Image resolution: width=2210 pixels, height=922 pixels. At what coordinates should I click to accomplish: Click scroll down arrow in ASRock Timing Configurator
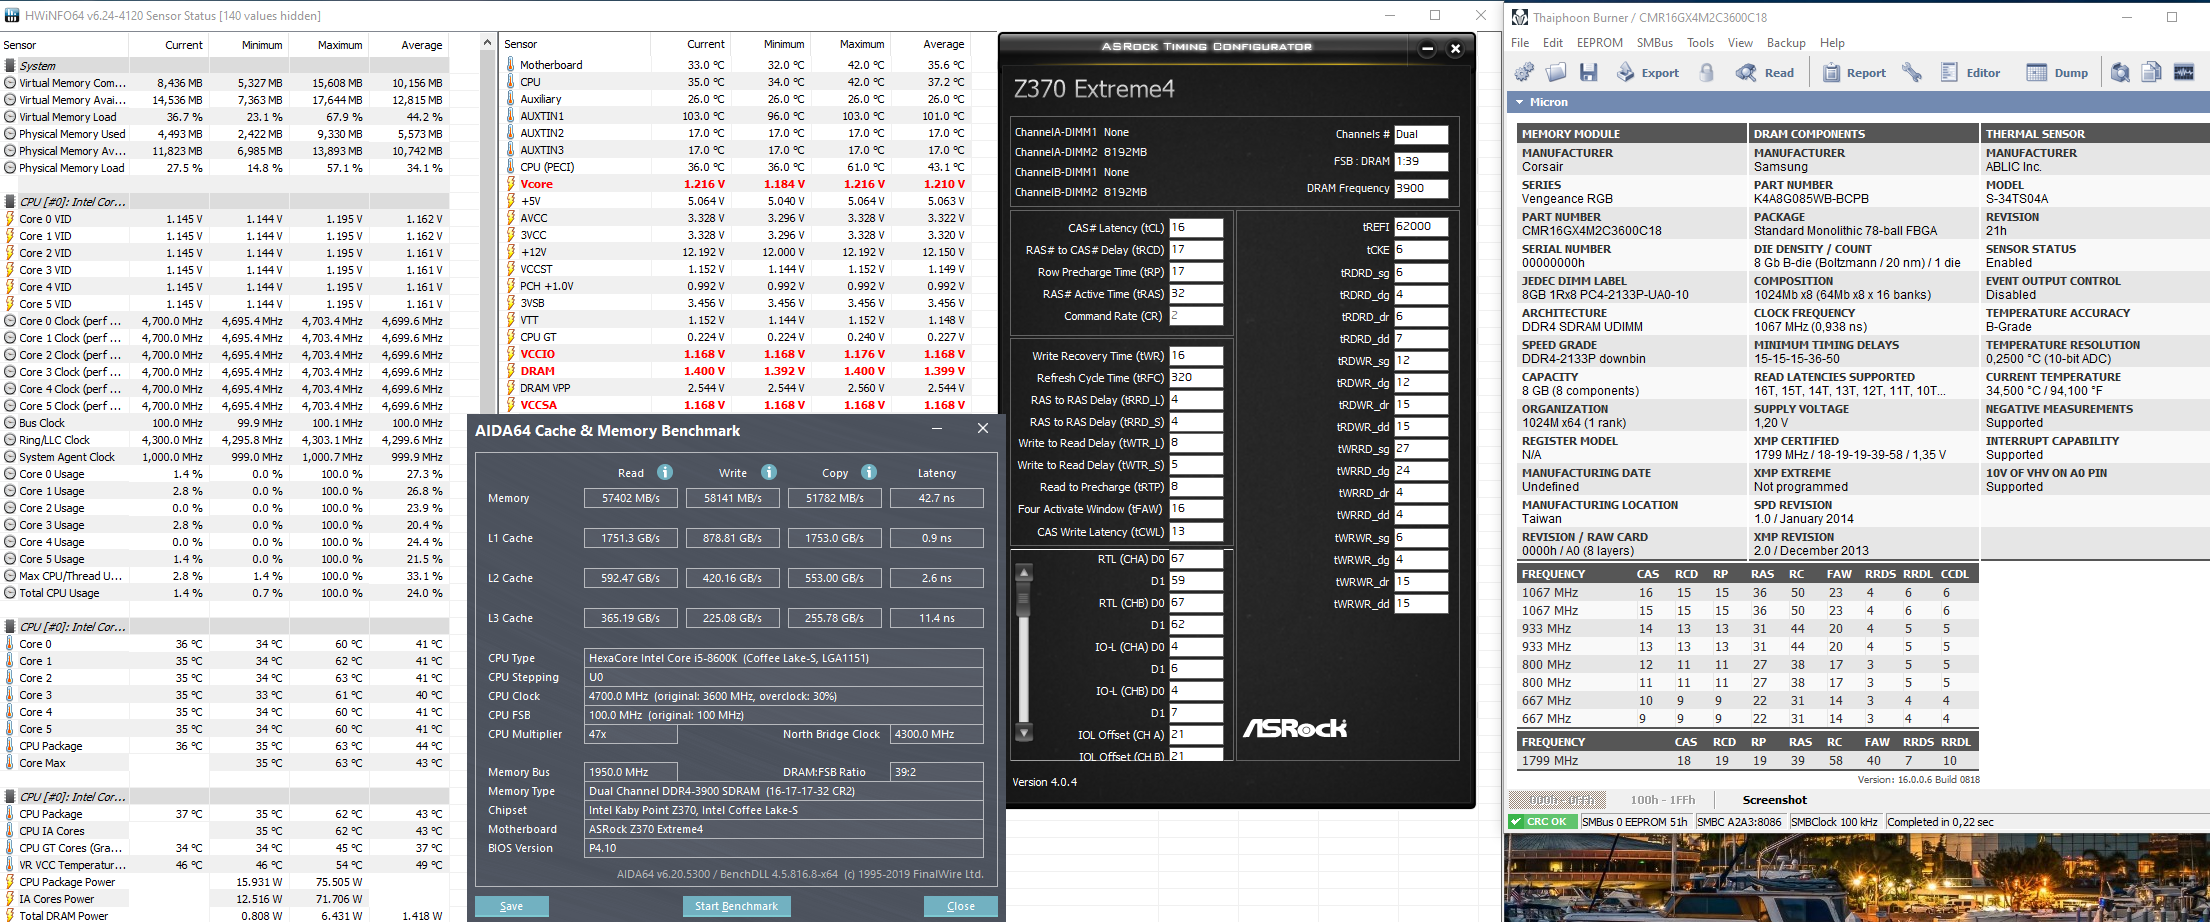click(1024, 733)
